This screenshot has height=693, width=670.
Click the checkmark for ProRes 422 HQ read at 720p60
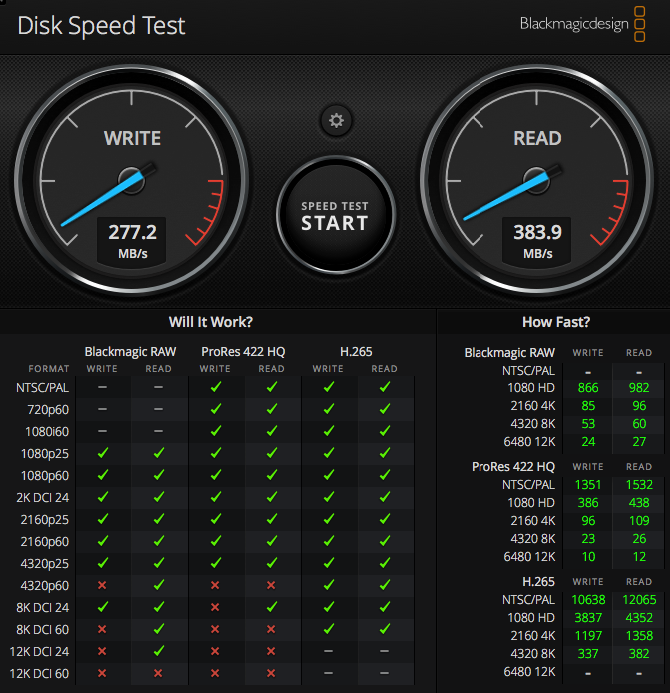[272, 409]
